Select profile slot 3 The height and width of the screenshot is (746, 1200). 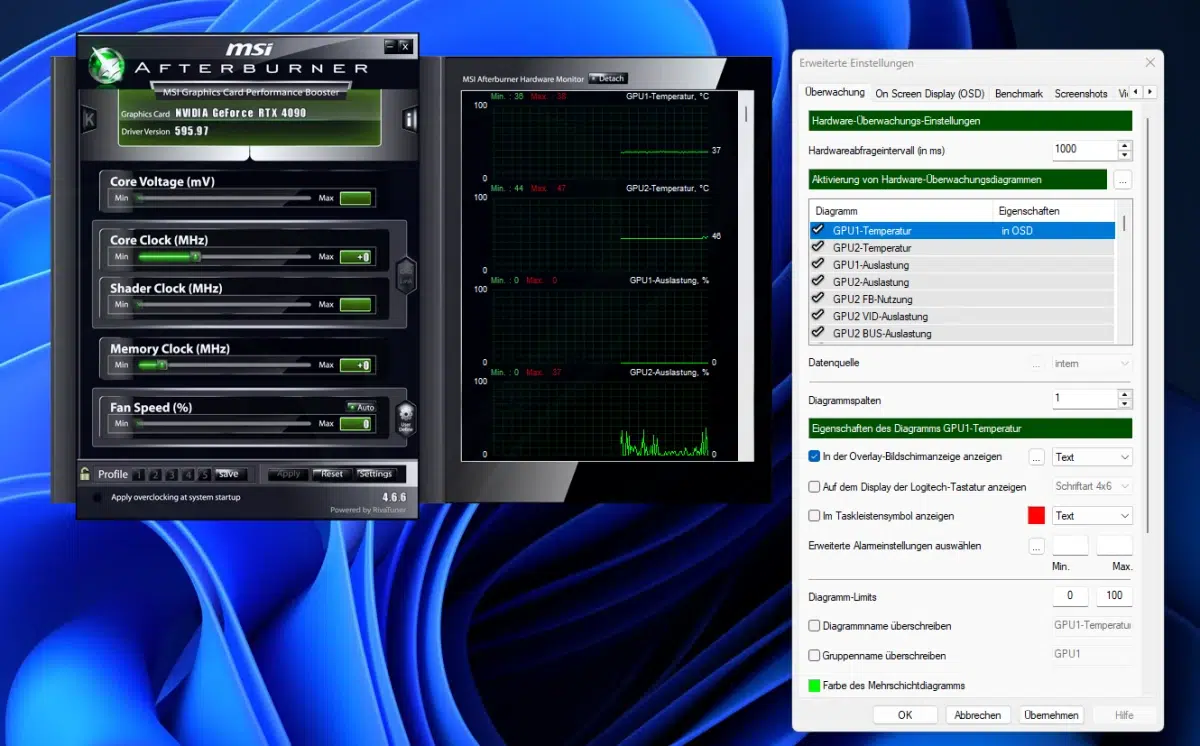pyautogui.click(x=171, y=474)
